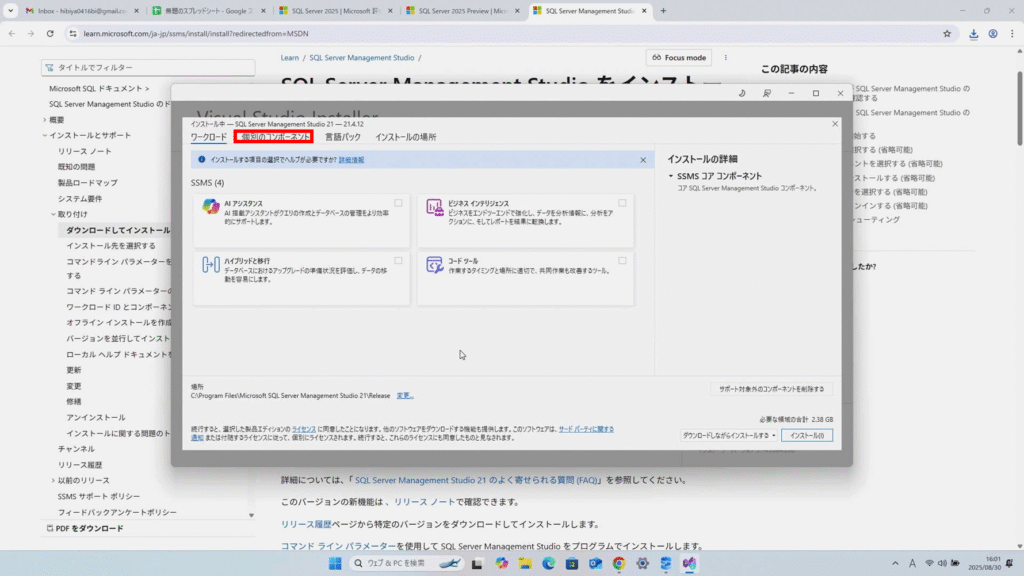Open the Chrome downloads icon
The width and height of the screenshot is (1024, 576).
coord(973,33)
